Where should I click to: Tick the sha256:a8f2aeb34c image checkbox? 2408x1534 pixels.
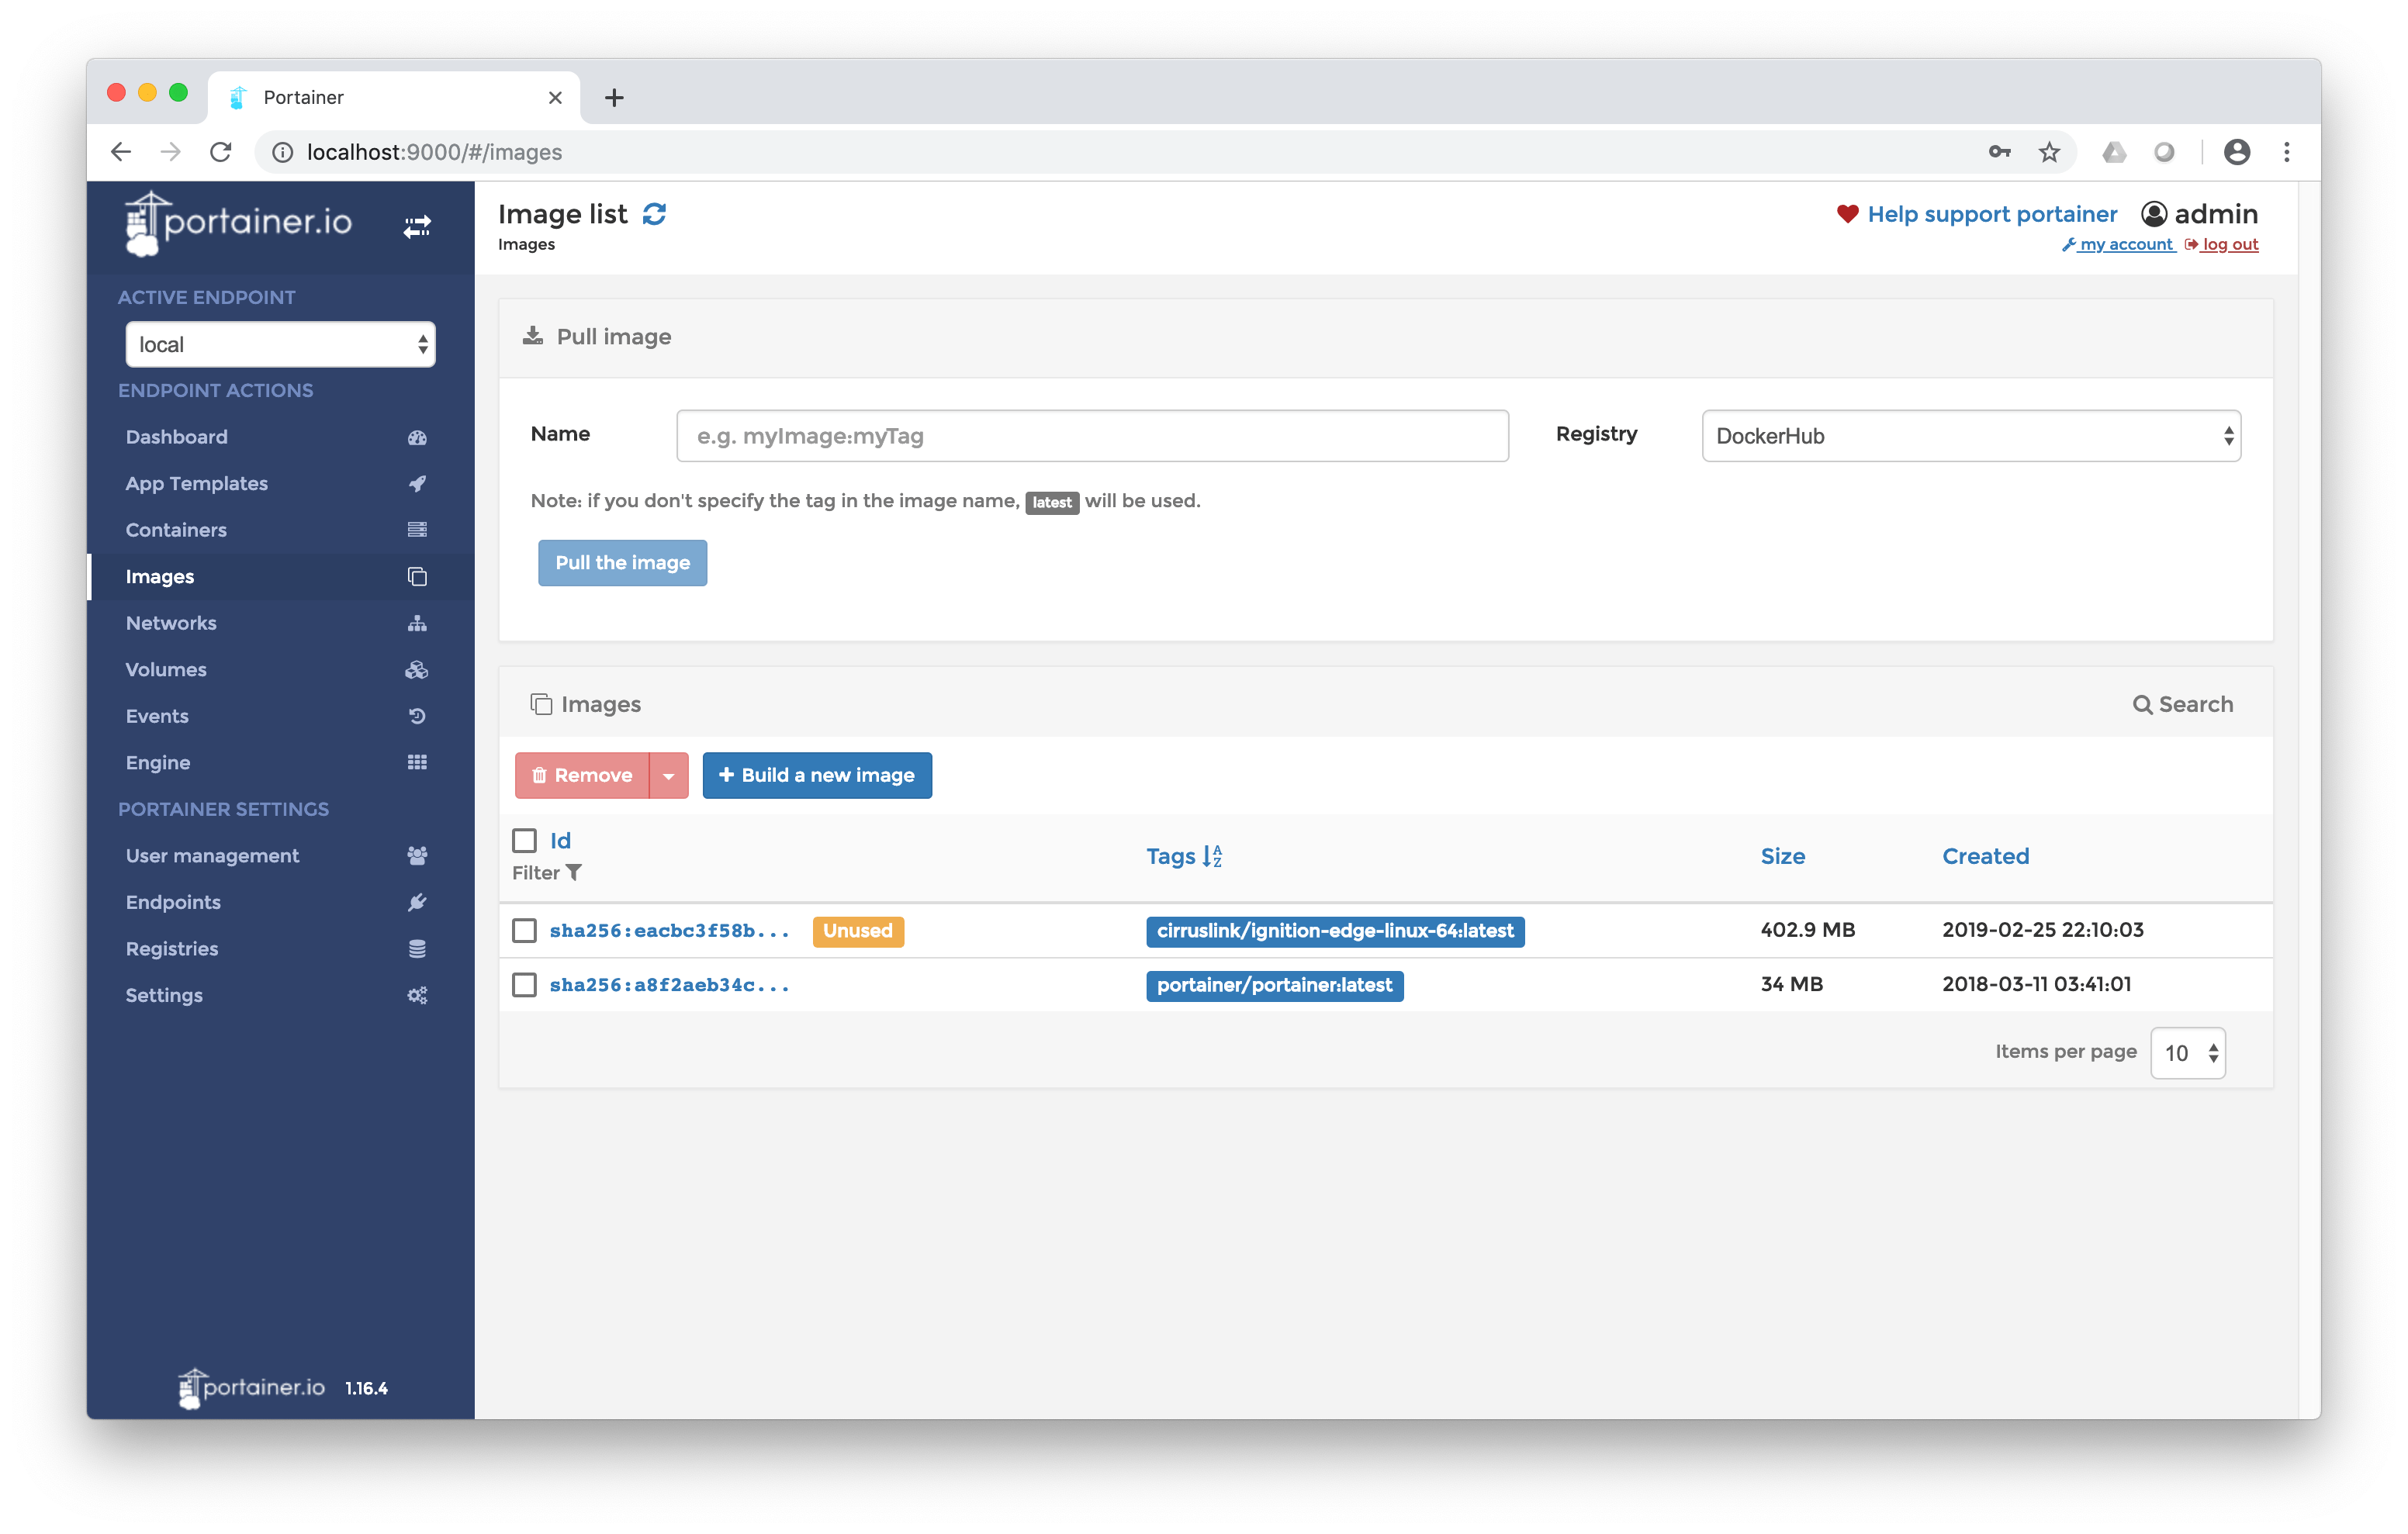coord(525,985)
